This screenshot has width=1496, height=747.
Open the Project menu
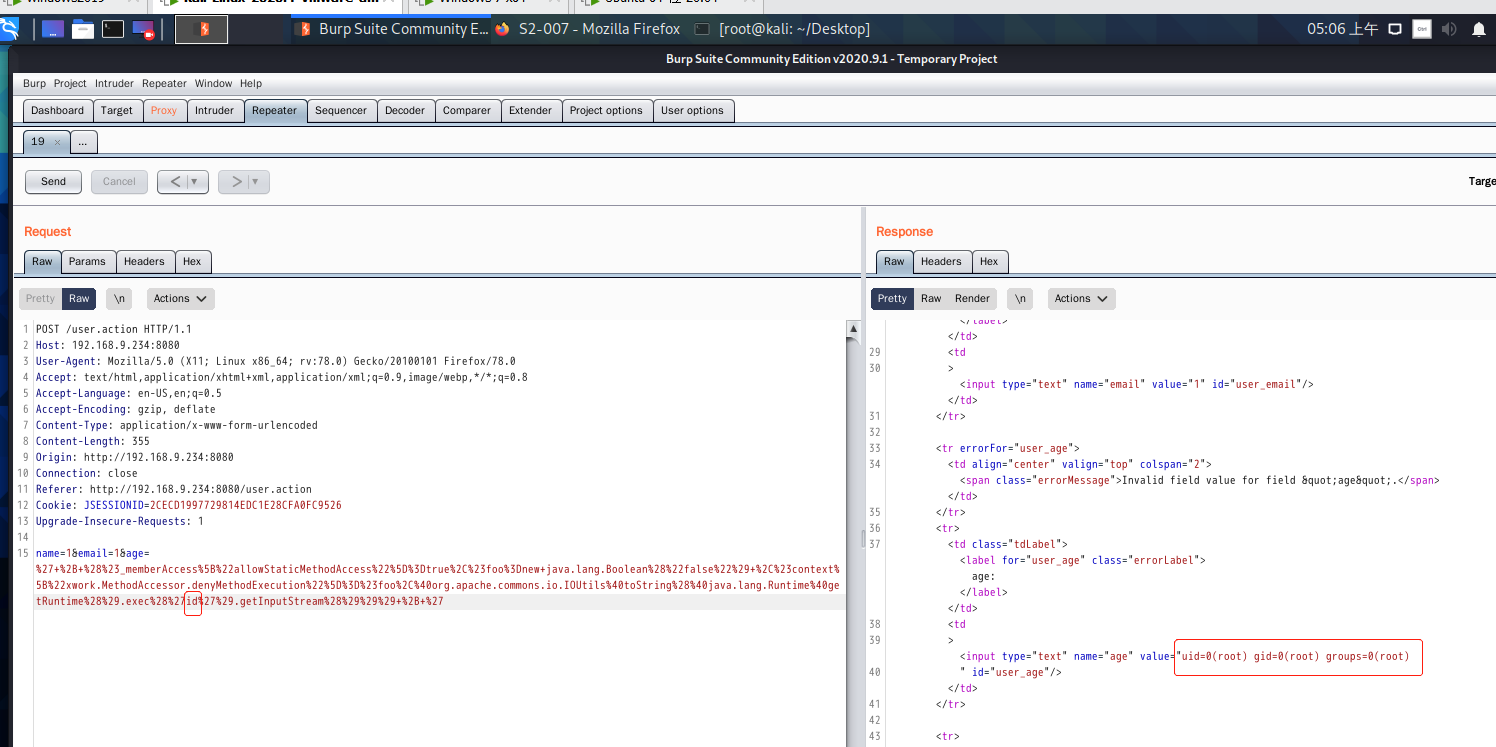tap(70, 83)
